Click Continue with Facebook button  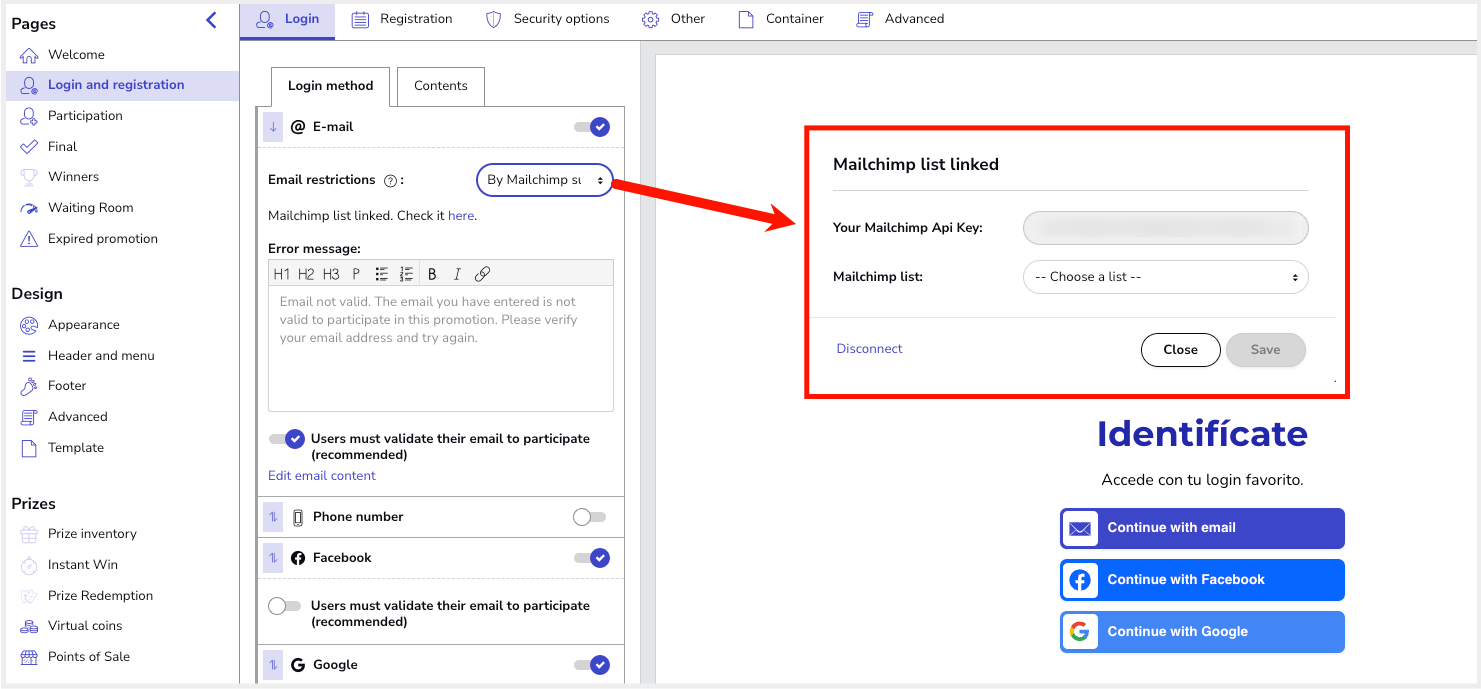(1202, 580)
